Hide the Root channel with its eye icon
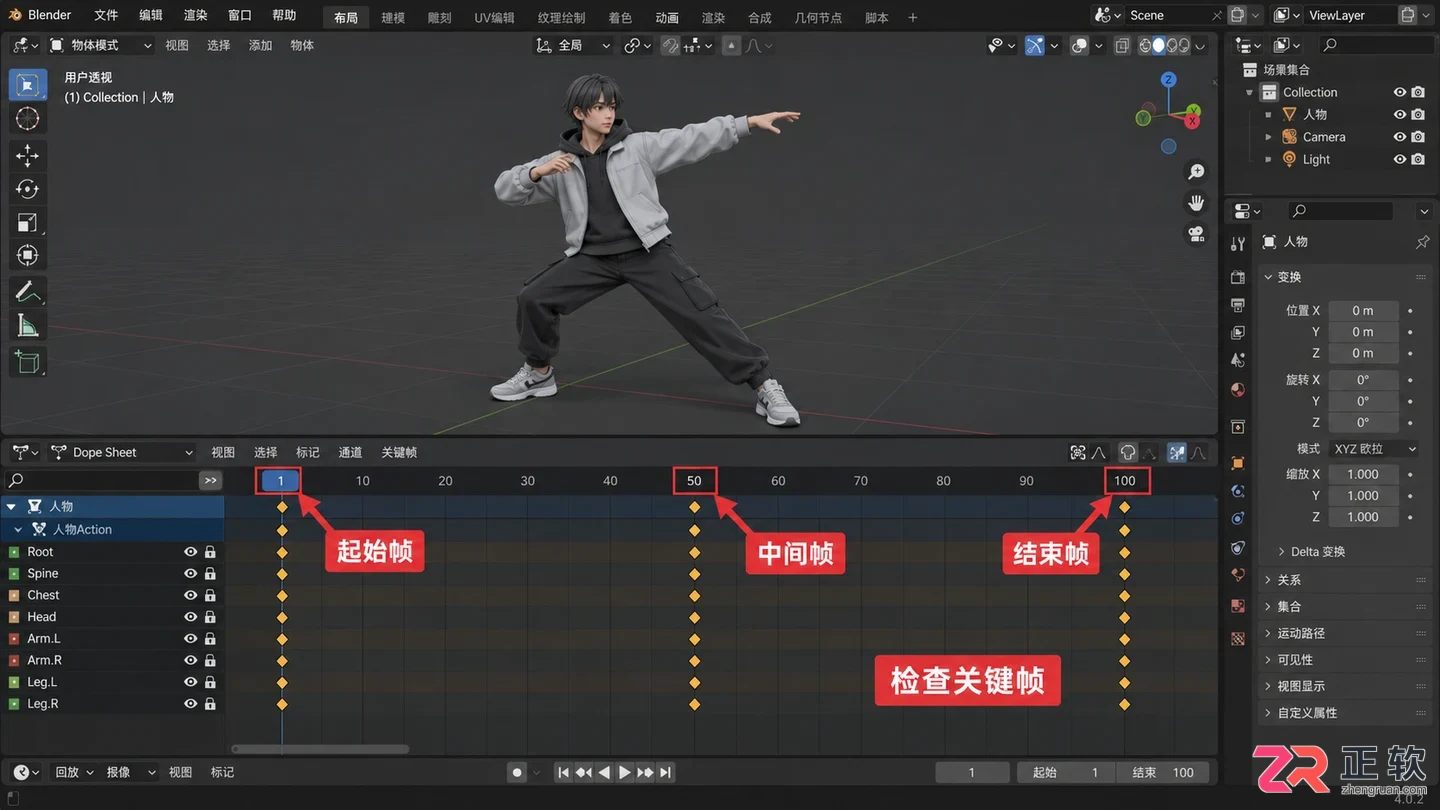1440x810 pixels. coord(190,552)
